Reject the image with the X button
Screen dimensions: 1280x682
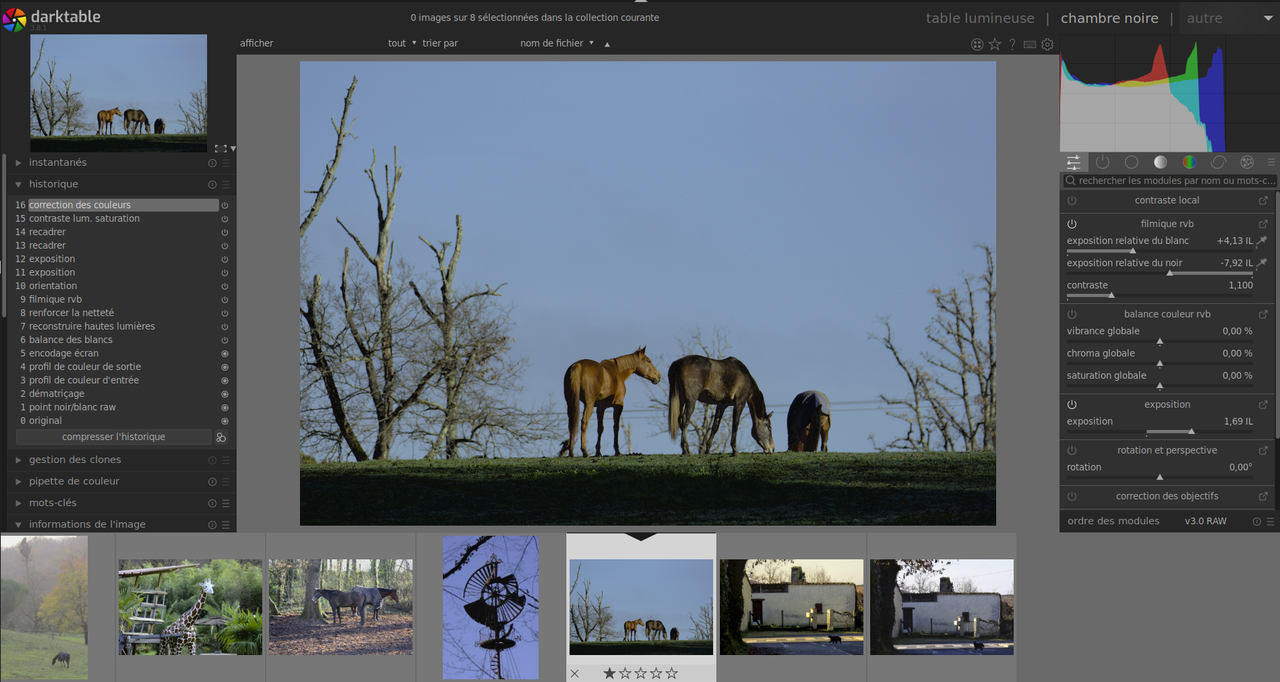pyautogui.click(x=575, y=673)
